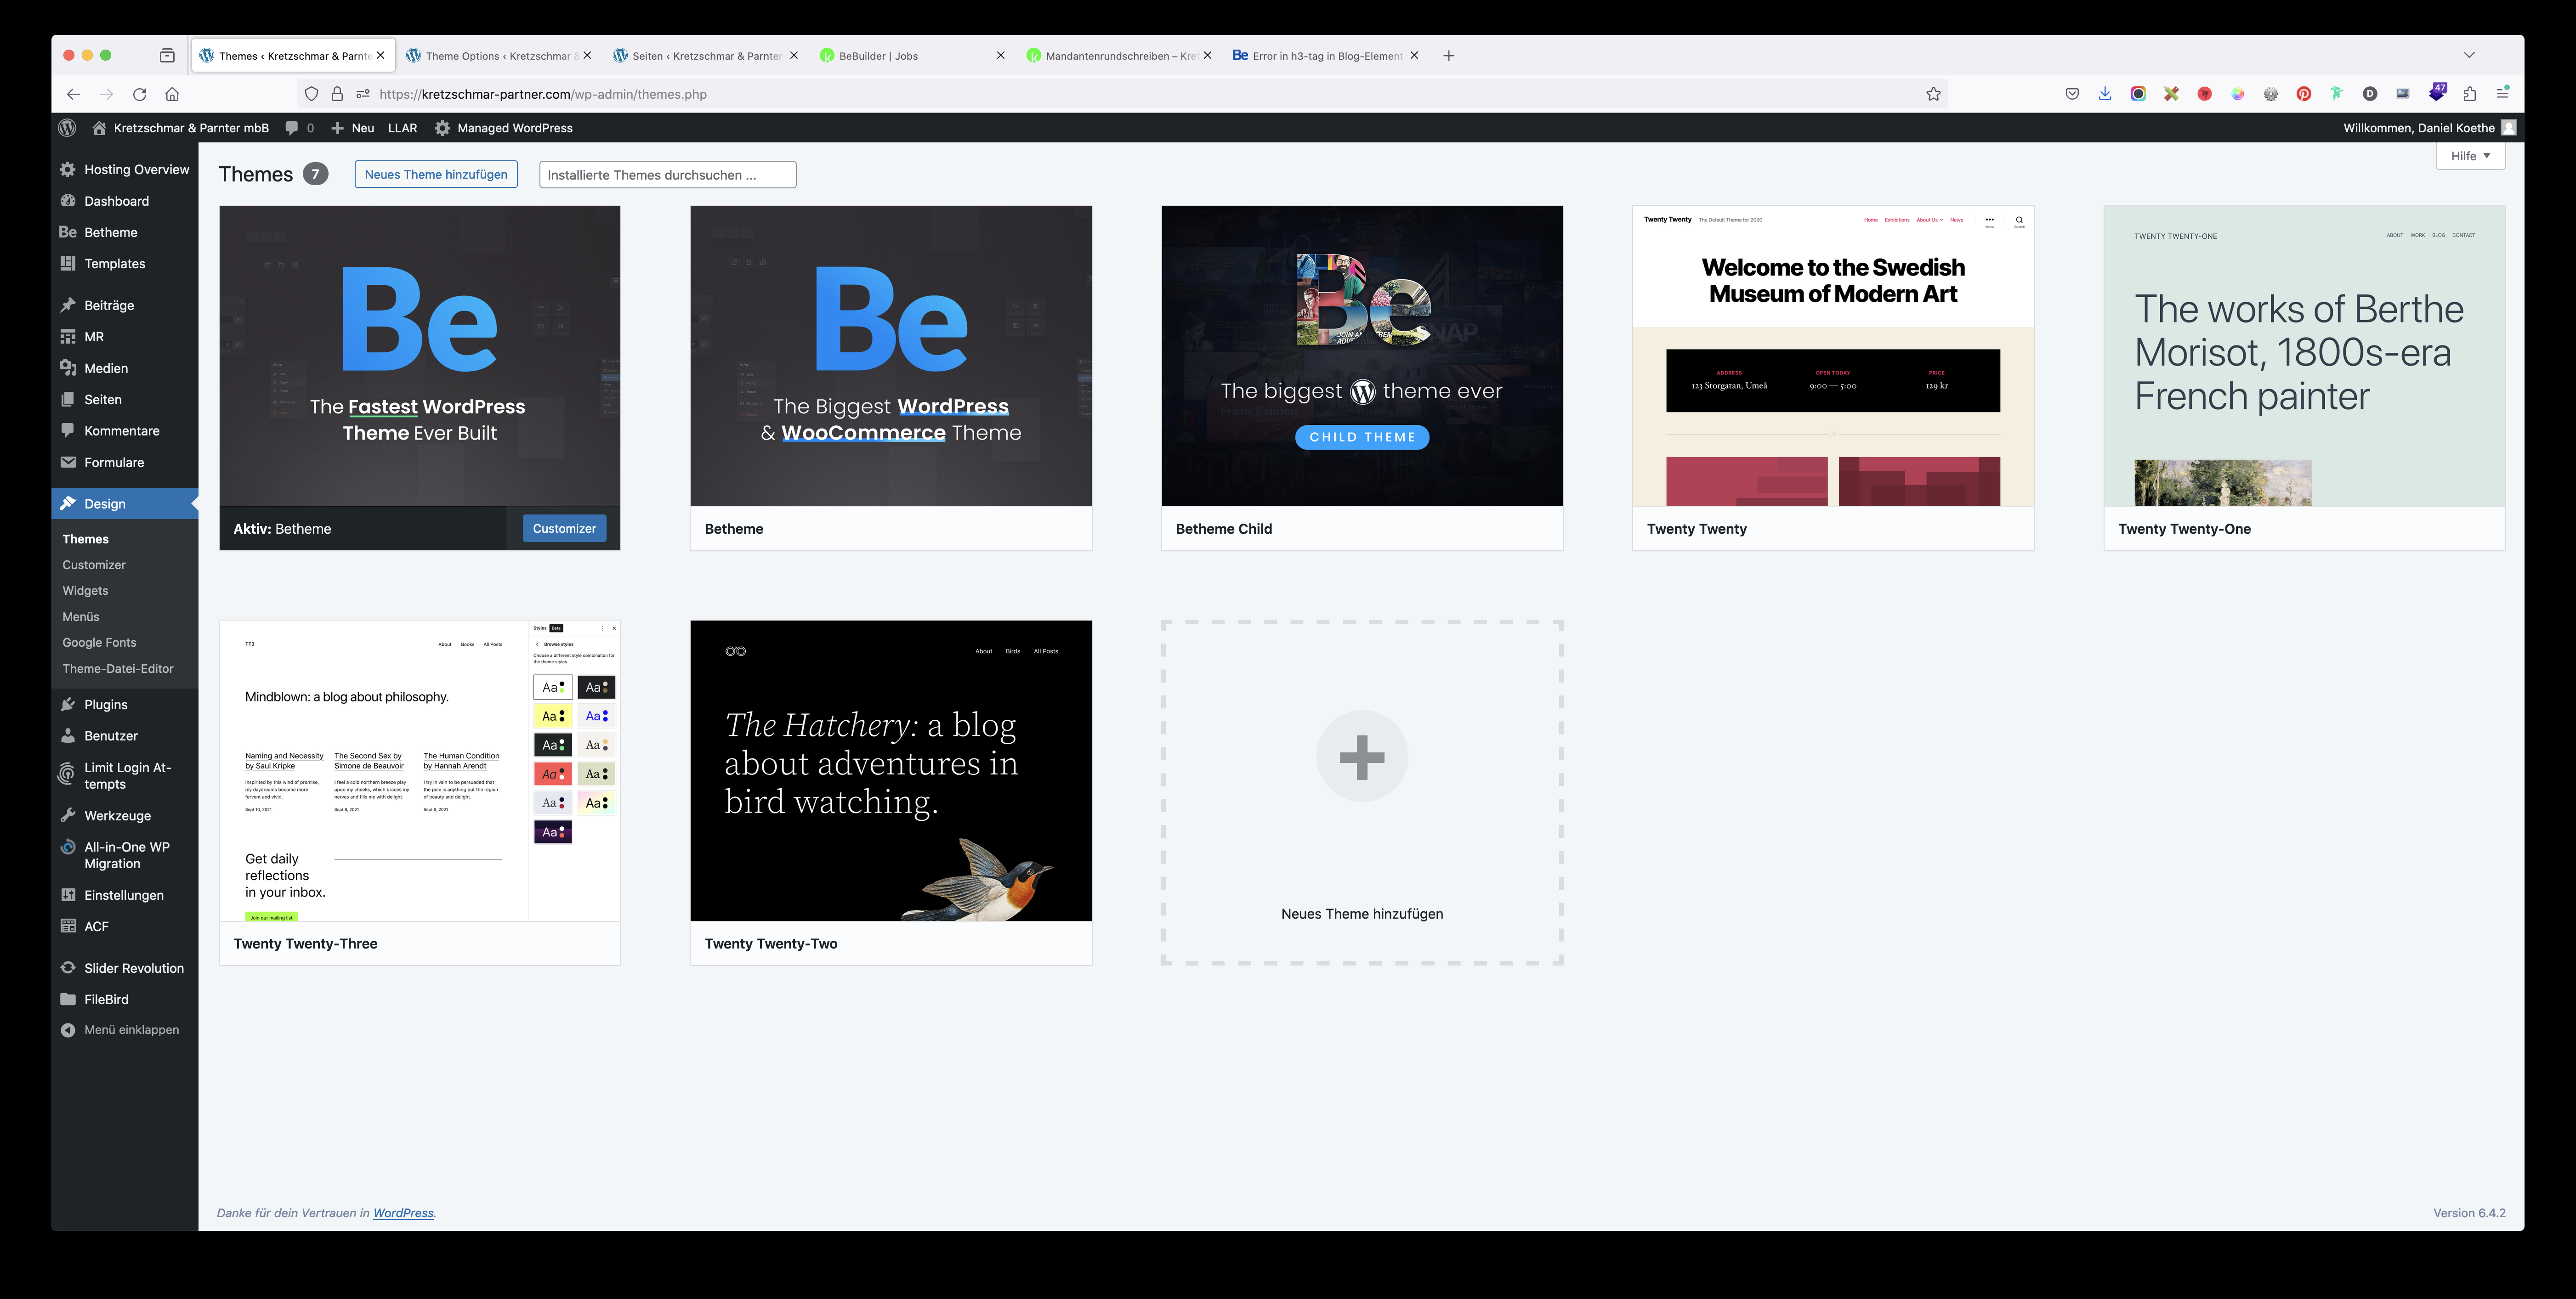Open the Neu admin bar menu

[x=353, y=128]
